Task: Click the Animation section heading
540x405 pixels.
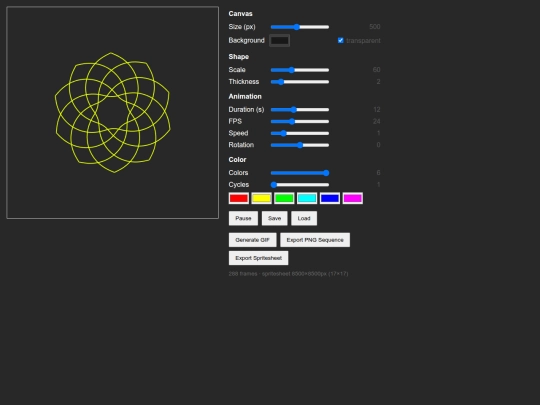Action: click(245, 96)
